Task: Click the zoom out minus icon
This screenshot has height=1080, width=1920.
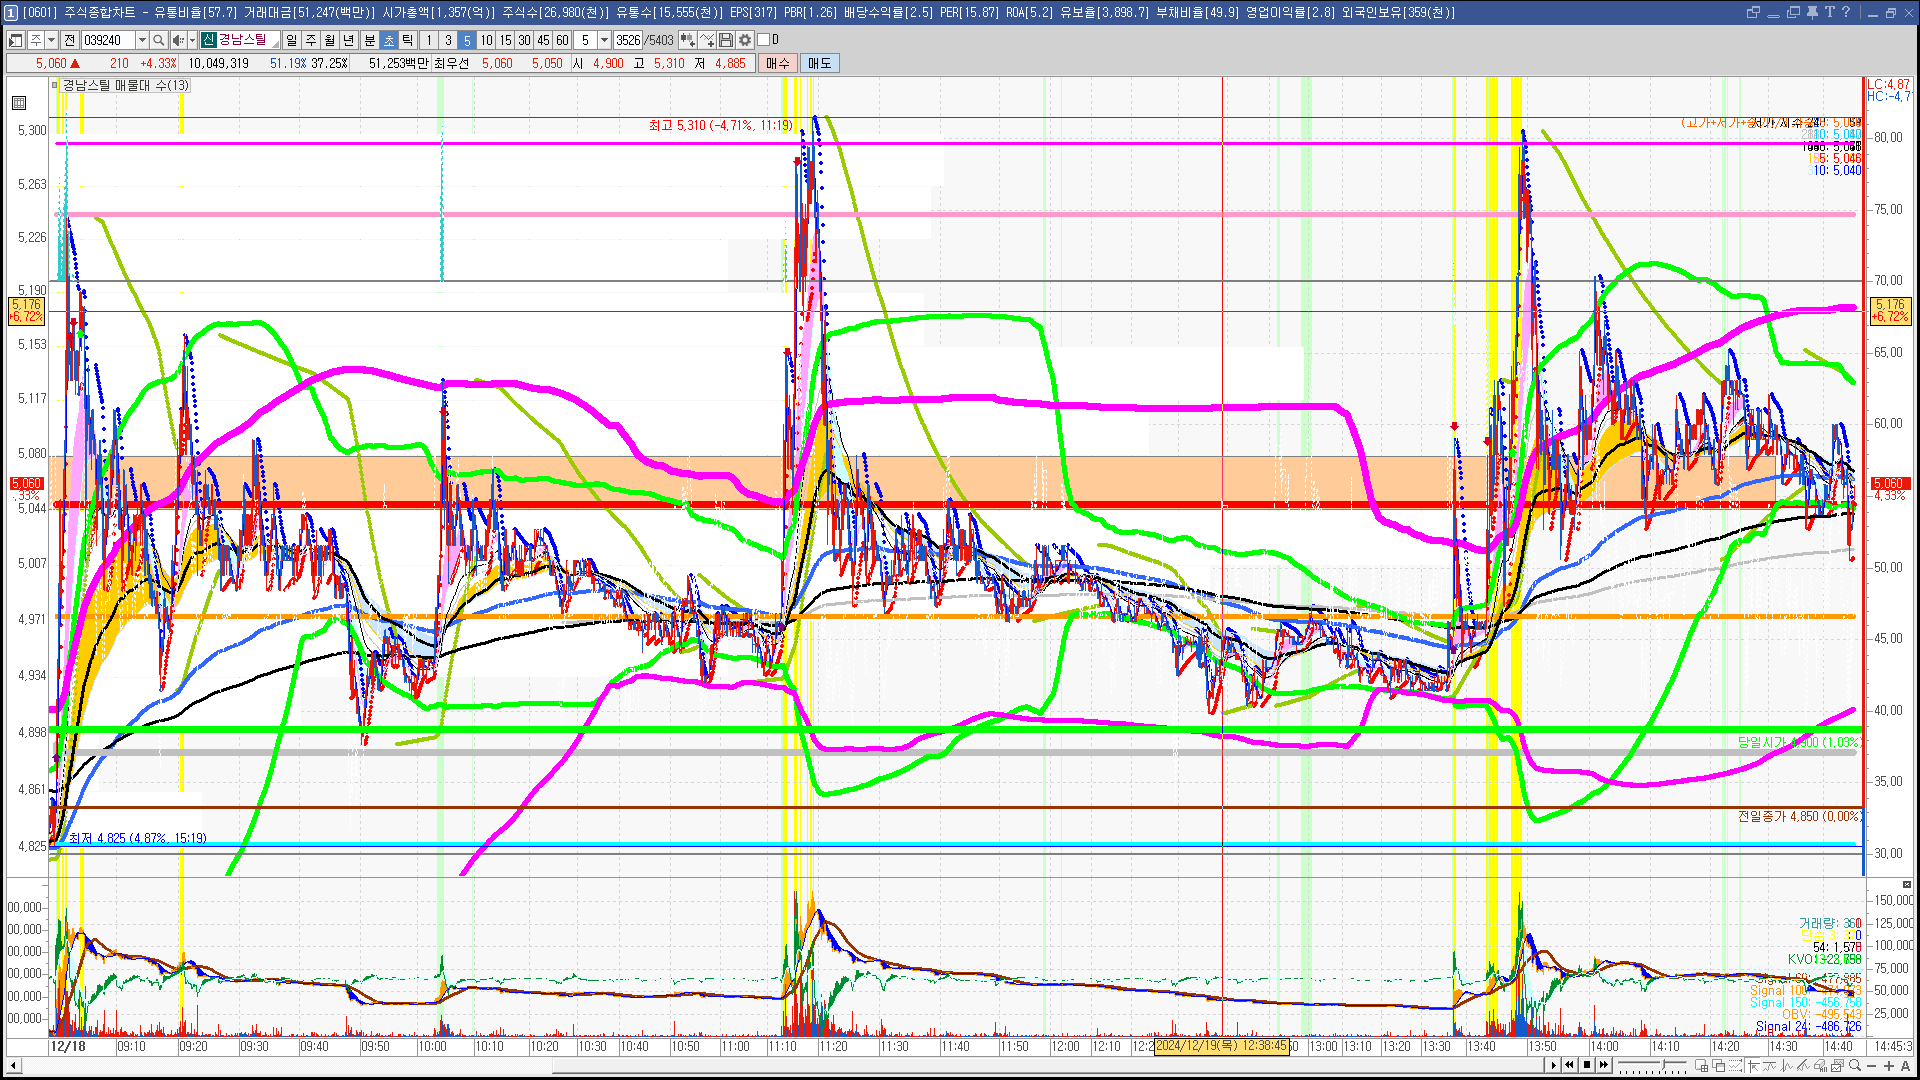Action: tap(1872, 1065)
